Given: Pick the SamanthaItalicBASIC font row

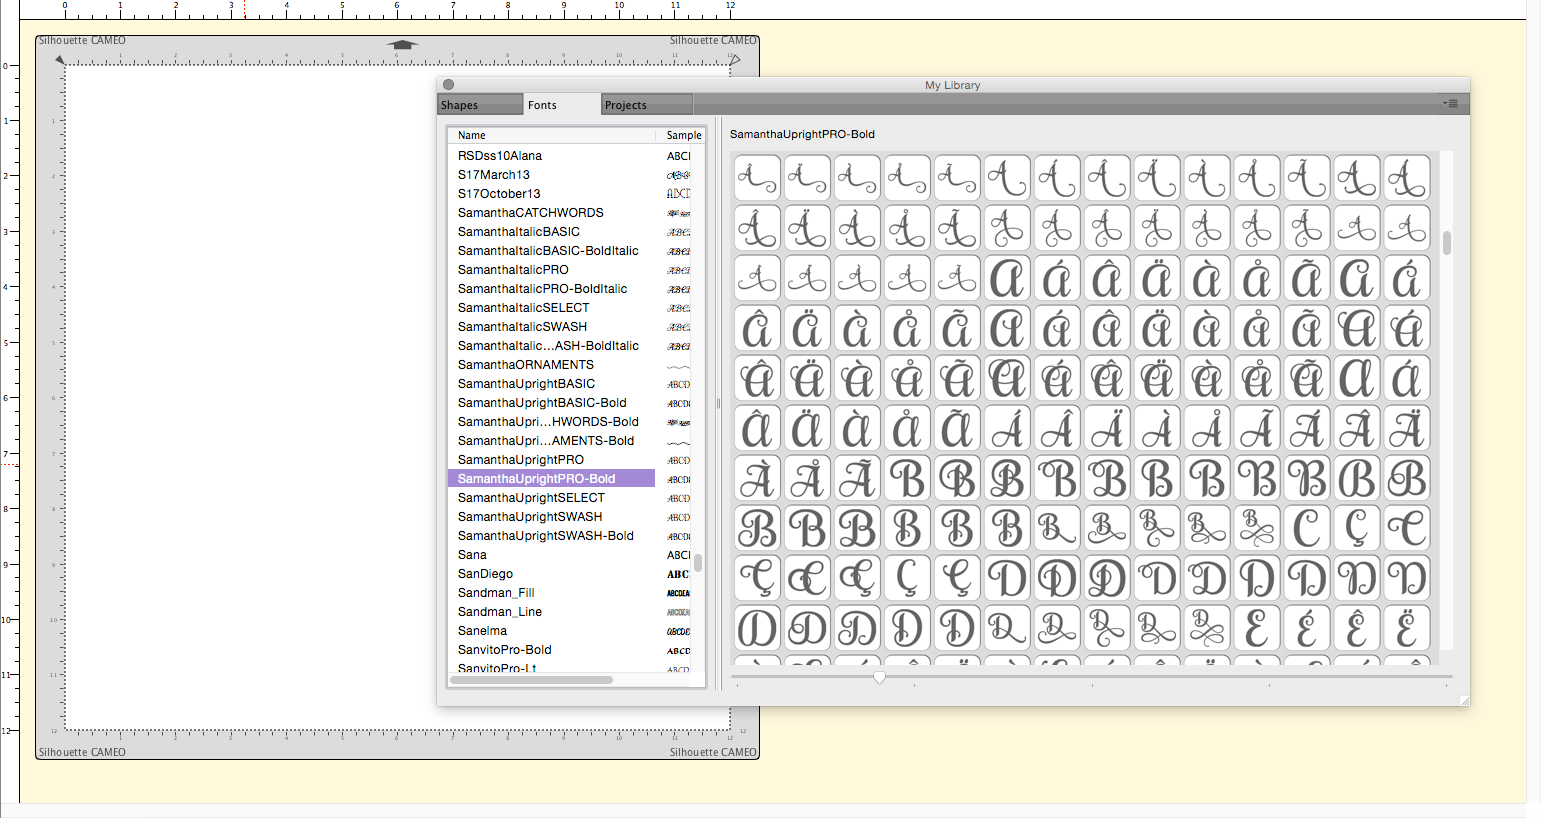Looking at the screenshot, I should pos(570,232).
